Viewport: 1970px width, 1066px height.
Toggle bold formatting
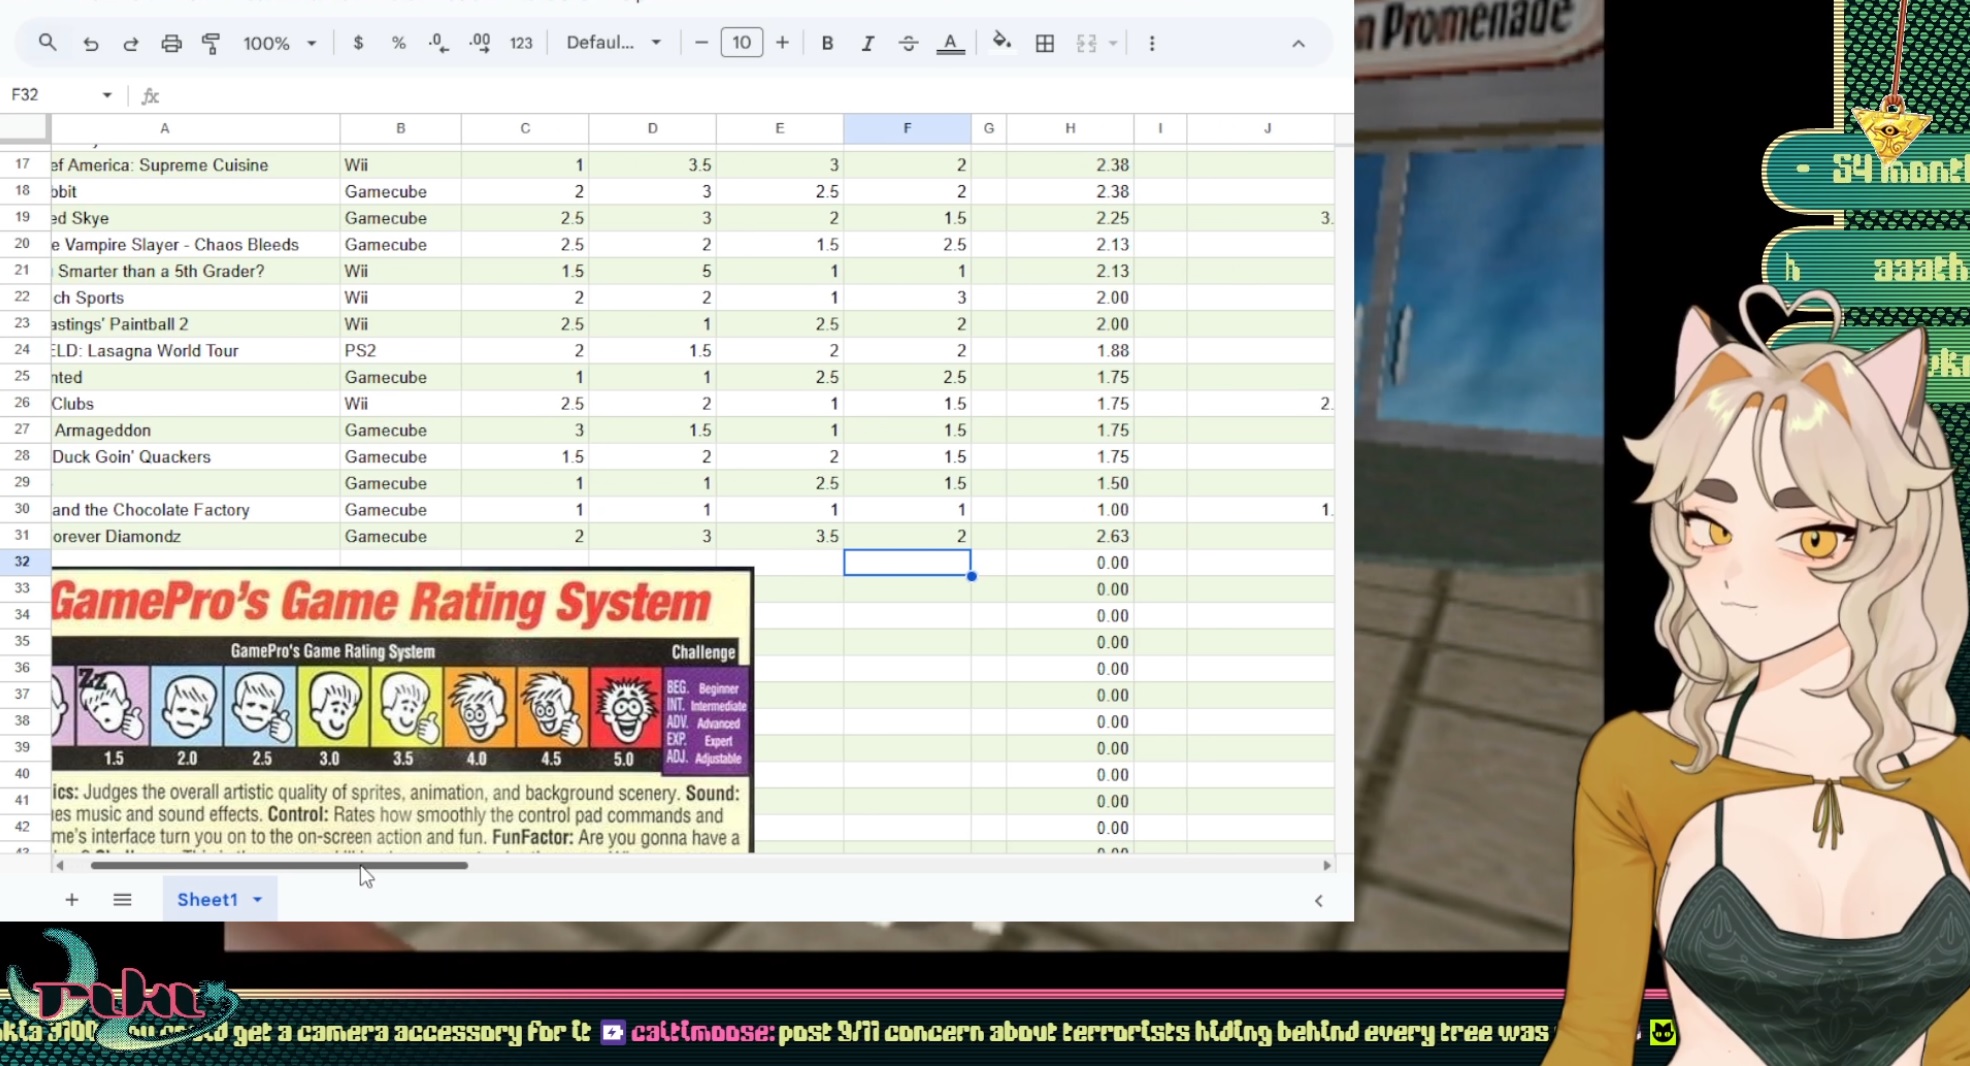pyautogui.click(x=827, y=43)
